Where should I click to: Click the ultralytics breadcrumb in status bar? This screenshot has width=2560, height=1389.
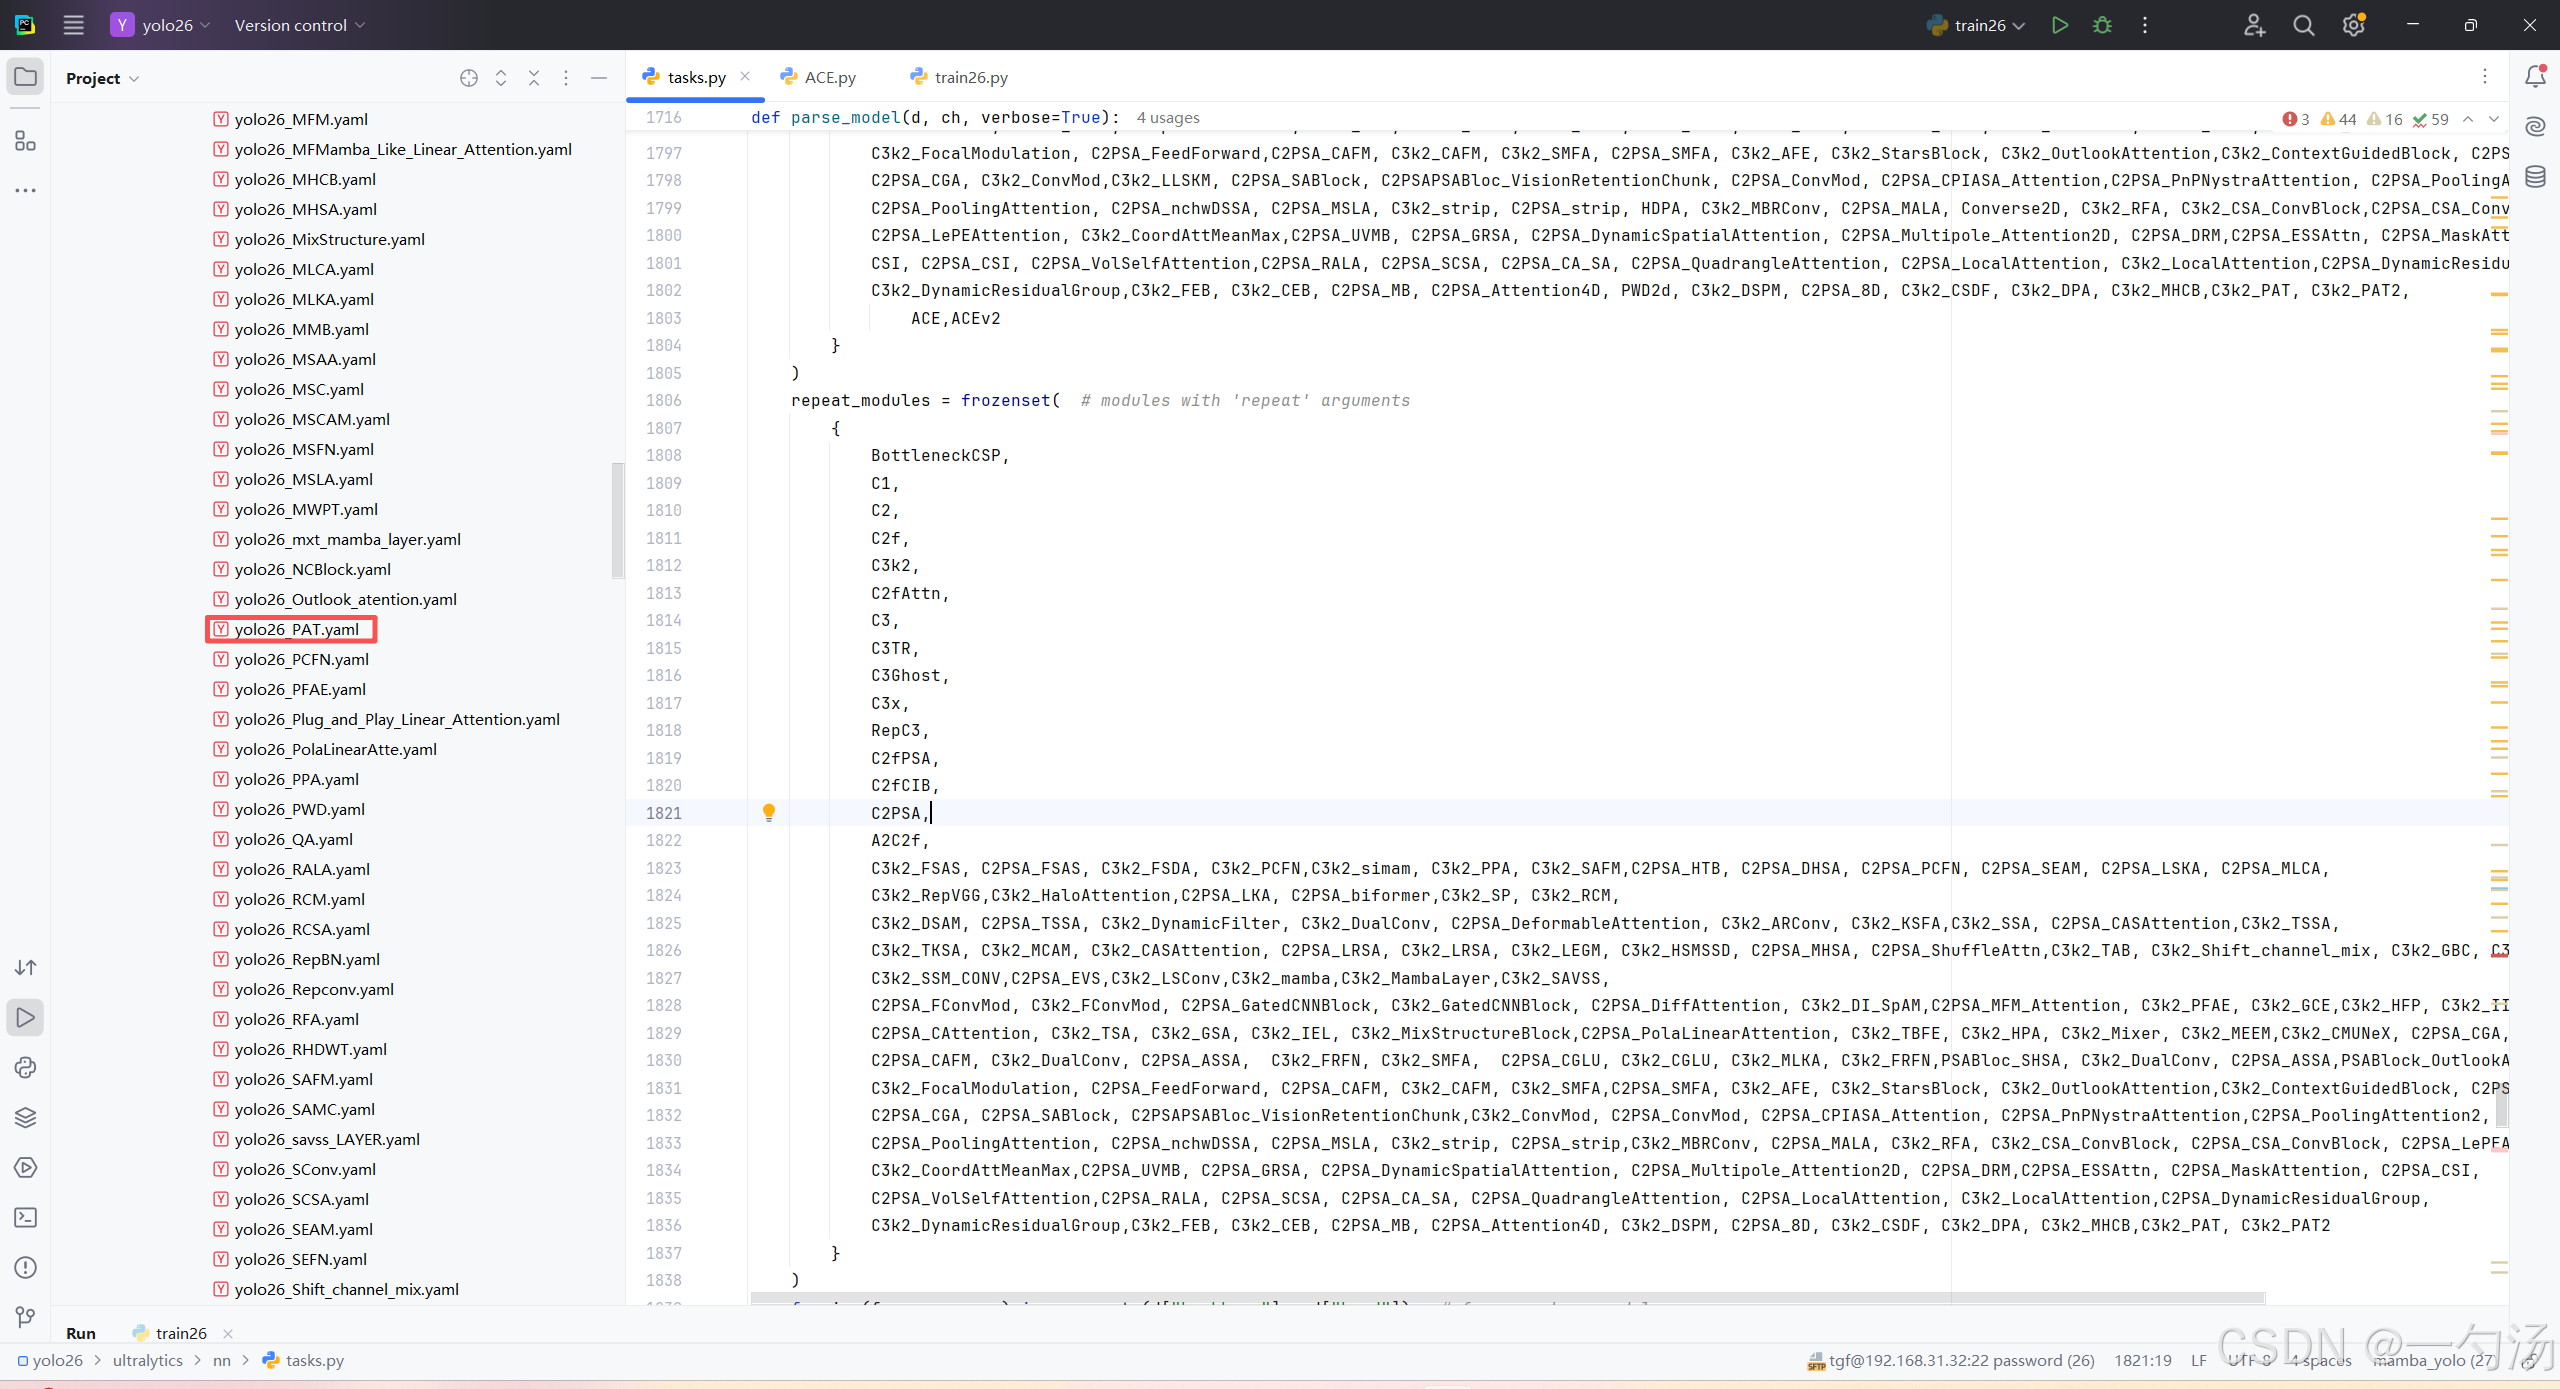(148, 1360)
